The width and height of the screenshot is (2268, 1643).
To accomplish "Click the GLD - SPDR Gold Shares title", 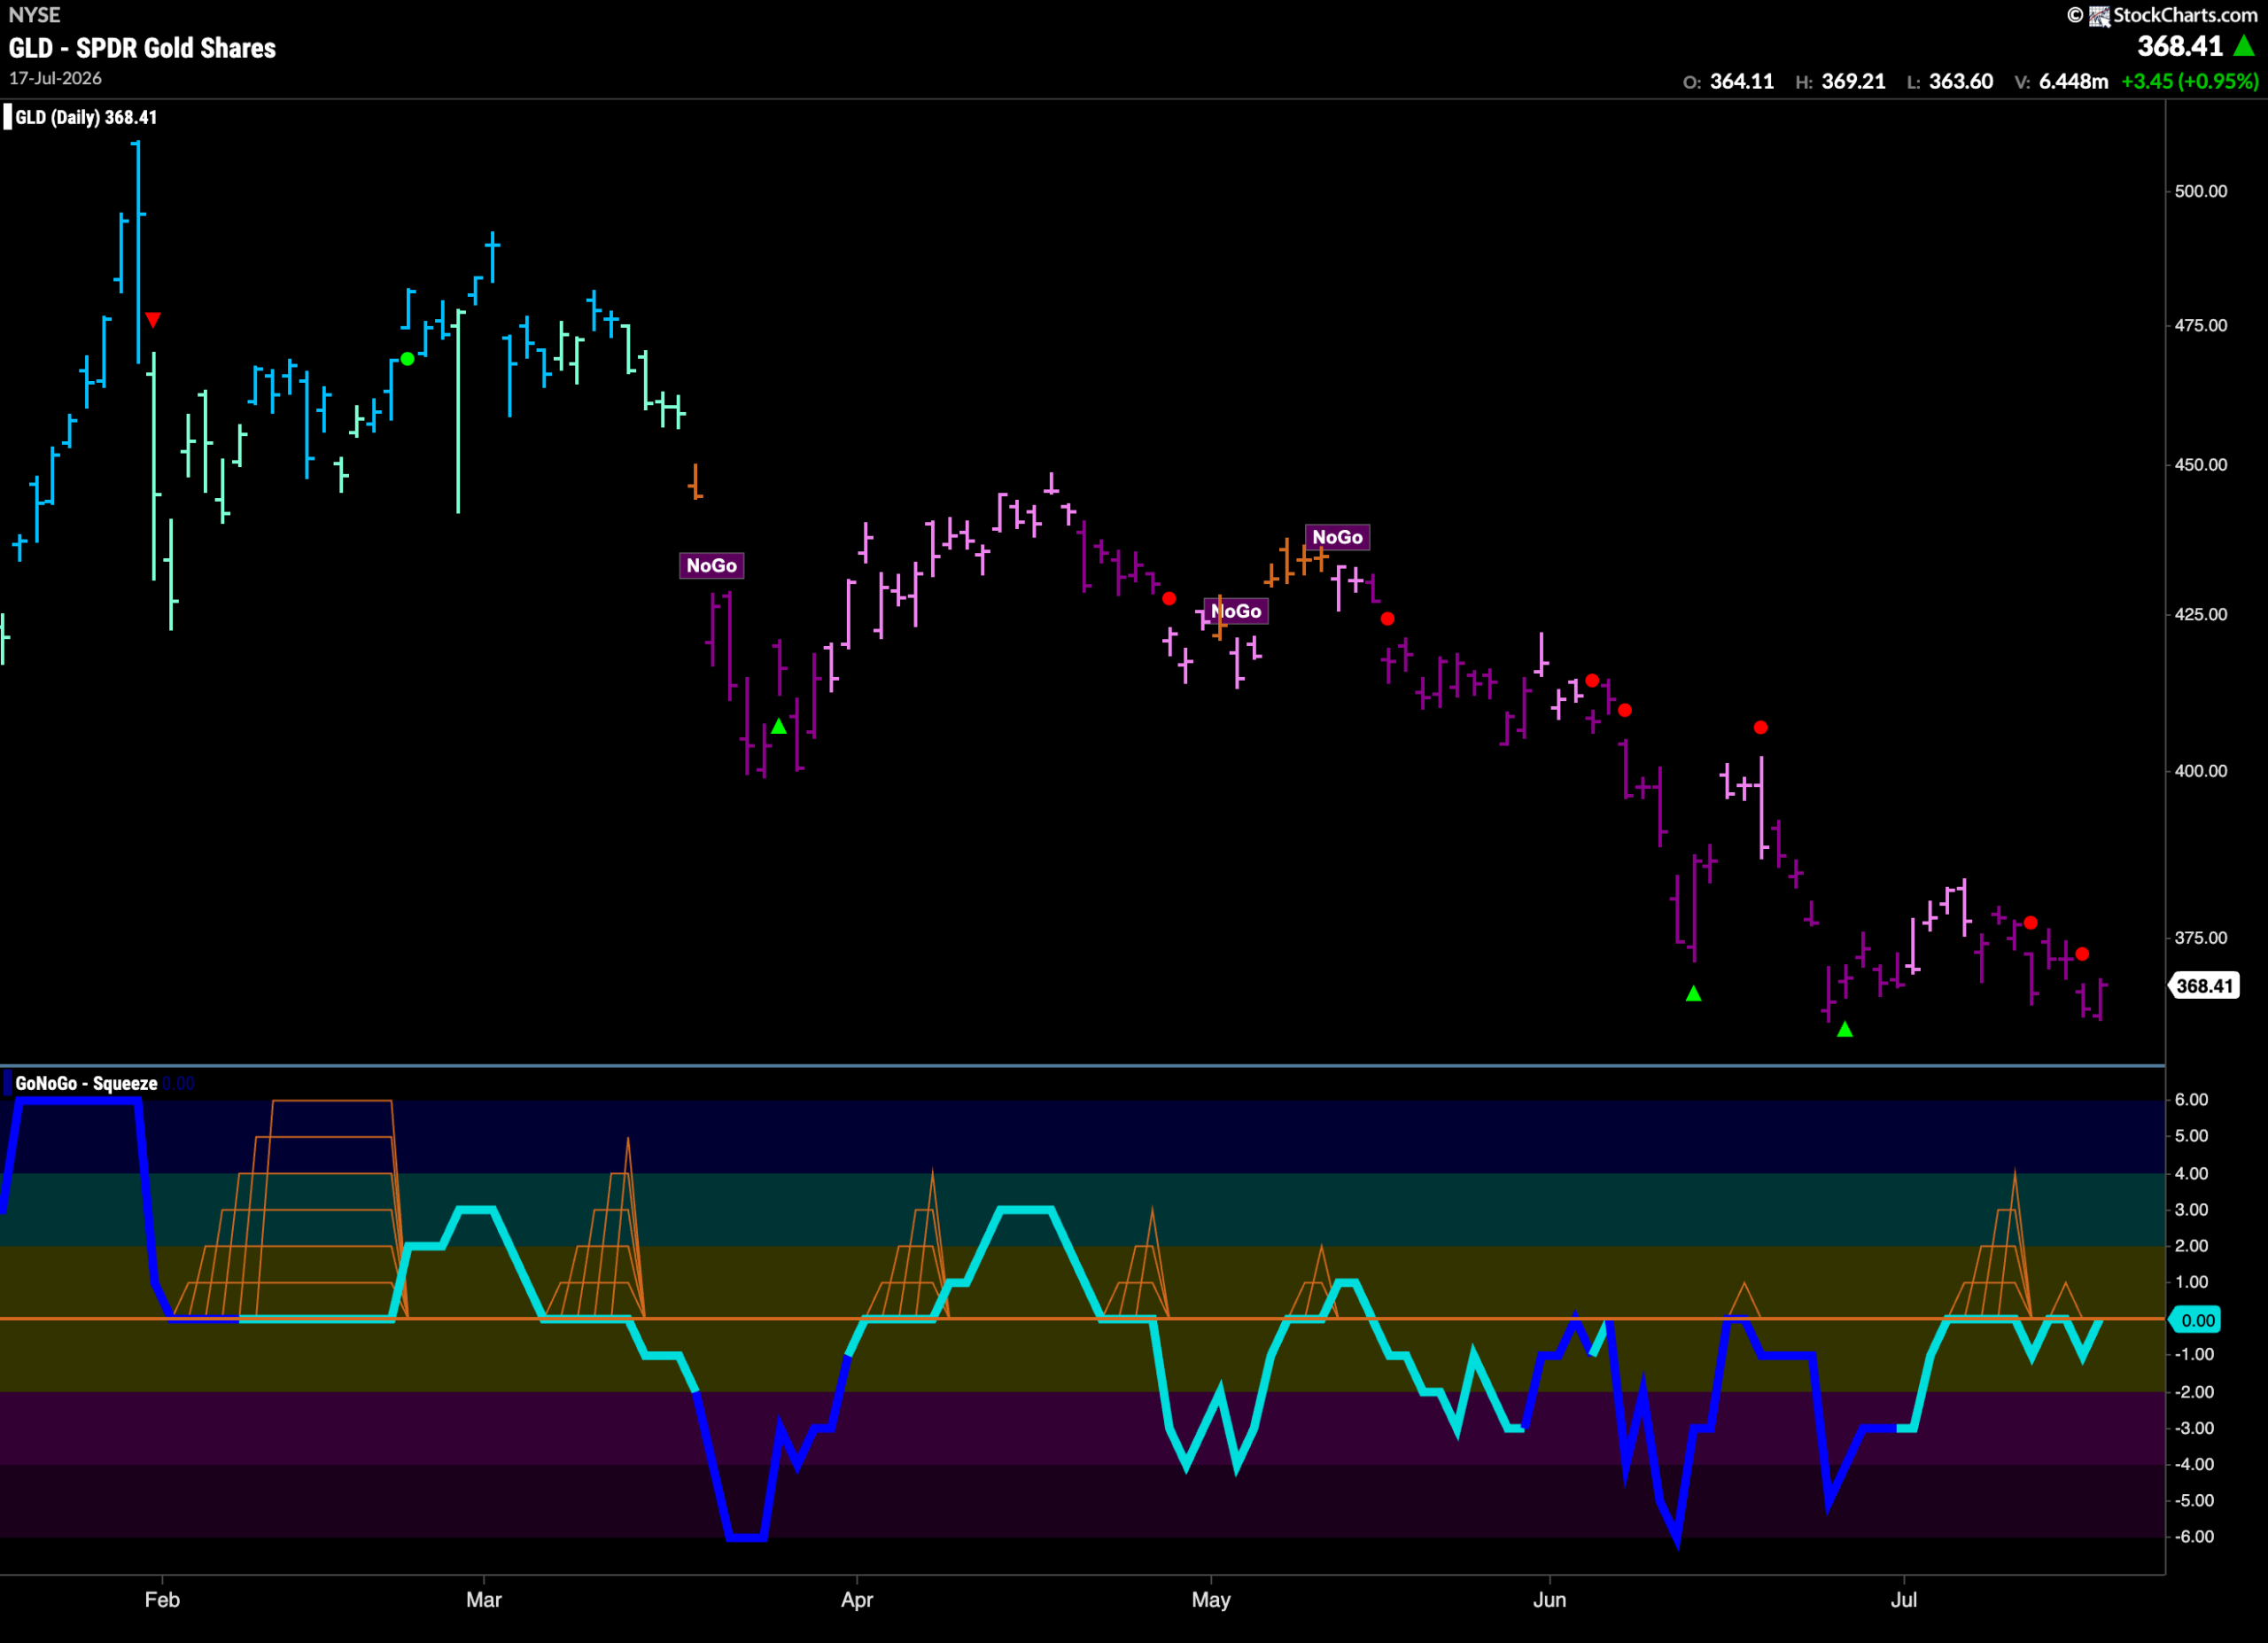I will click(142, 48).
